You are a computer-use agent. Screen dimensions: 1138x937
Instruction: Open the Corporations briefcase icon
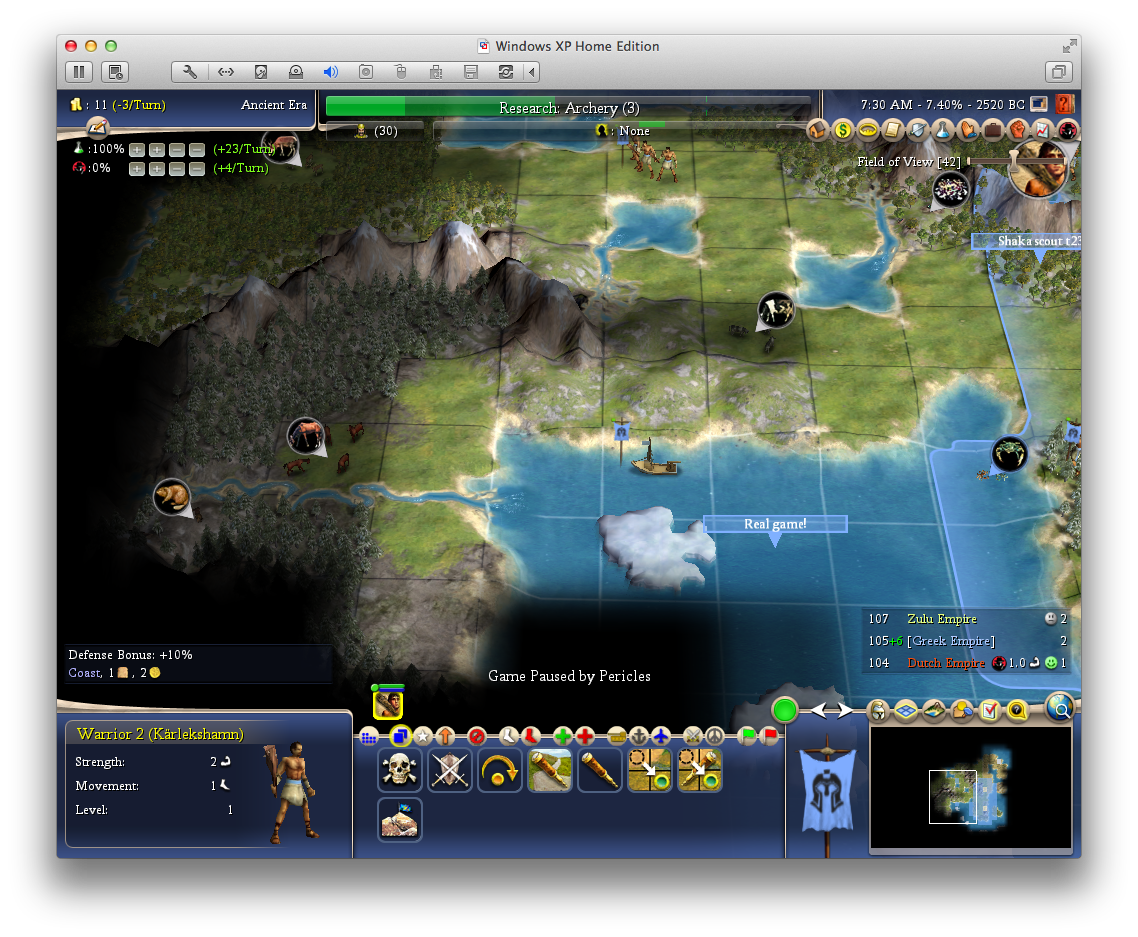[993, 130]
